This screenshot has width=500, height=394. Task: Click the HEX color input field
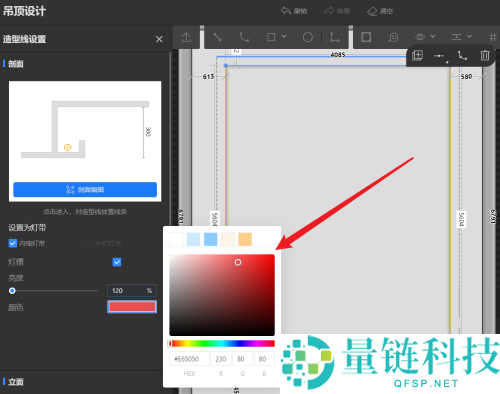pyautogui.click(x=189, y=359)
